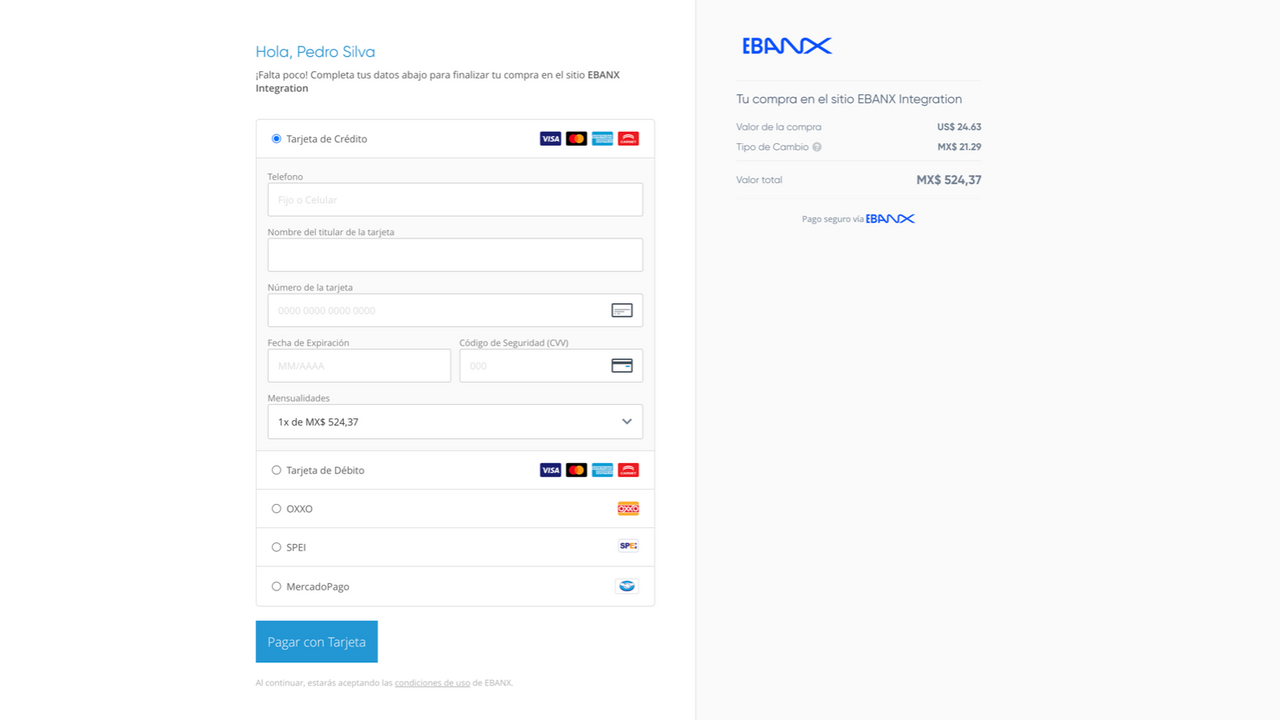
Task: Click the Carnet icon in the debit card row
Action: (628, 469)
